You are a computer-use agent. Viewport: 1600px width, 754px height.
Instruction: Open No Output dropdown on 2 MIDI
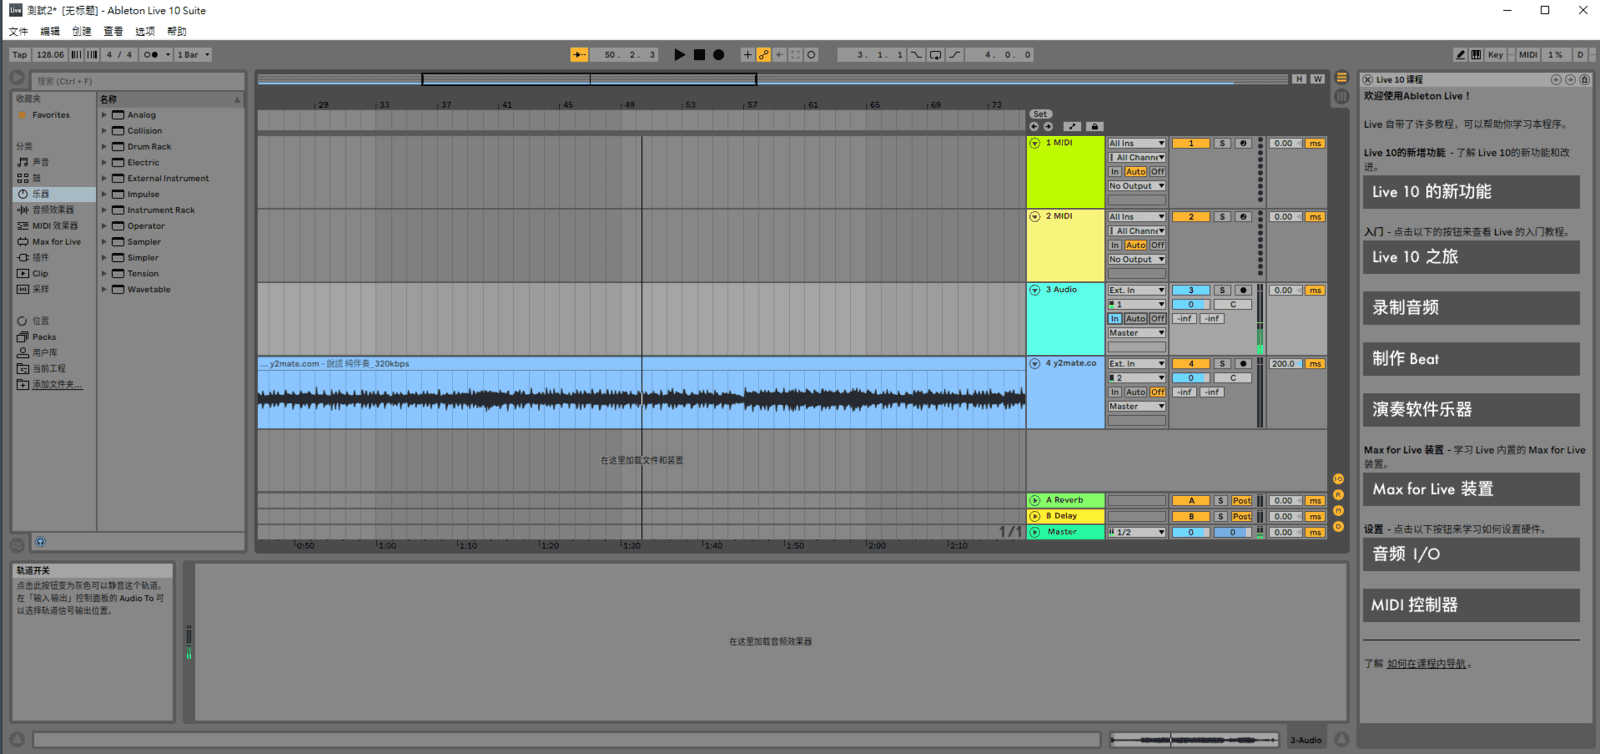click(x=1137, y=259)
